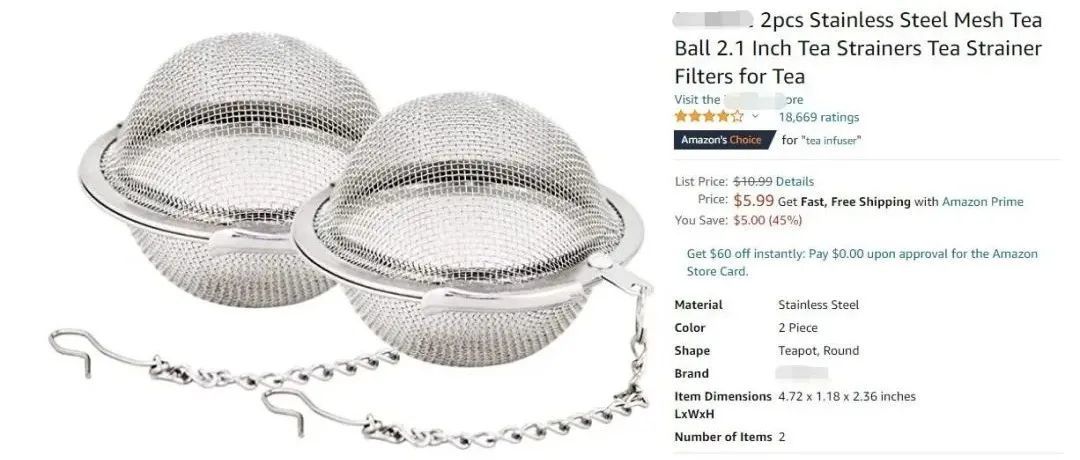The height and width of the screenshot is (460, 1080).
Task: Click the Visit the Store link
Action: (738, 99)
